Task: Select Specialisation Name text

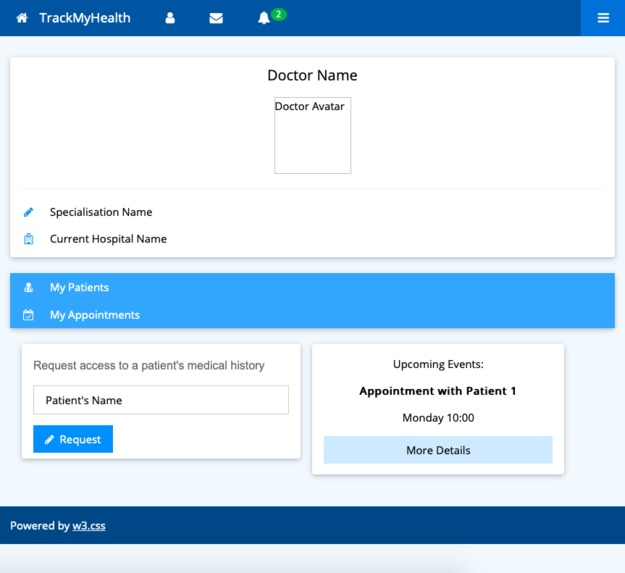Action: (x=101, y=212)
